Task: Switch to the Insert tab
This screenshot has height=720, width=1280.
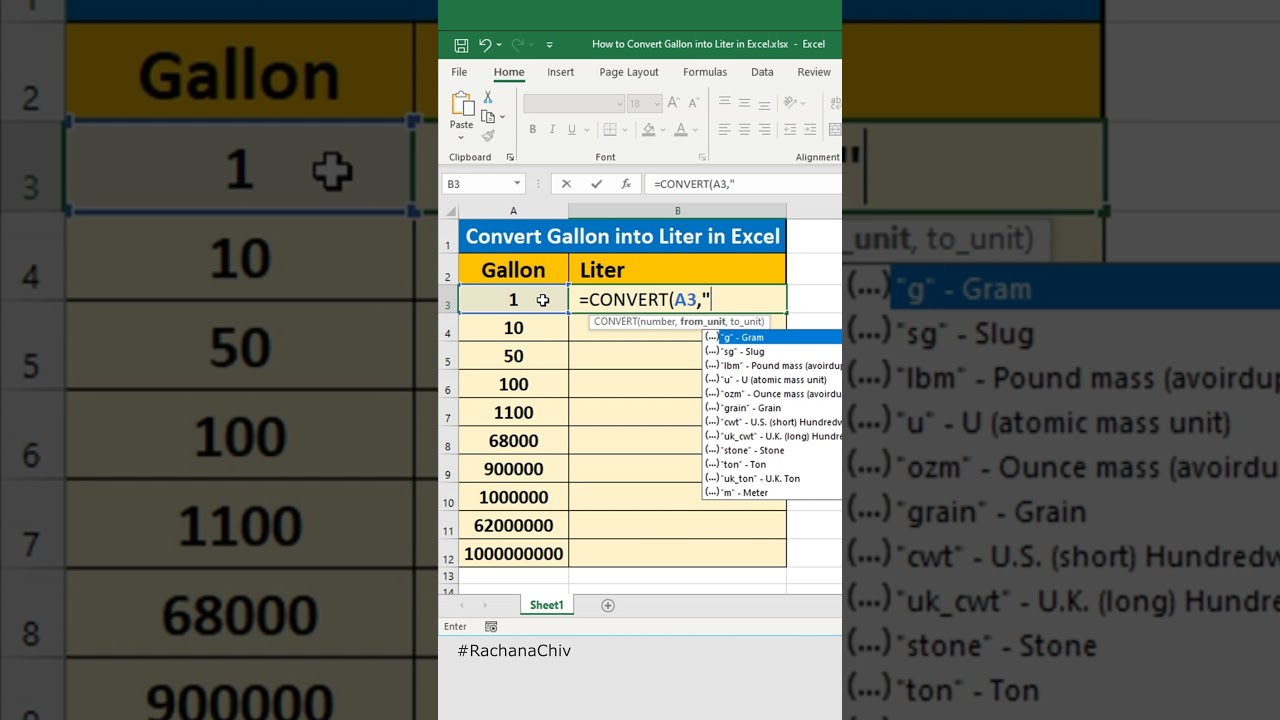Action: tap(560, 72)
